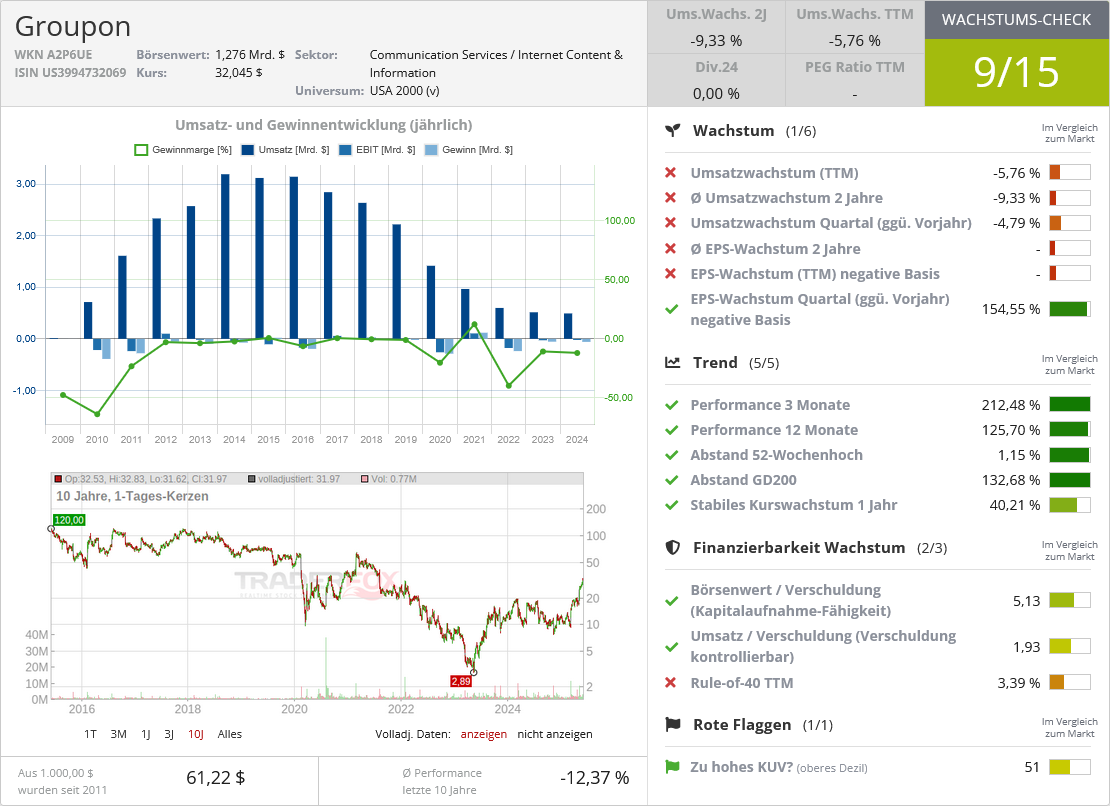Click the green check beside Performance 12 Monate
This screenshot has width=1110, height=806.
tap(672, 430)
